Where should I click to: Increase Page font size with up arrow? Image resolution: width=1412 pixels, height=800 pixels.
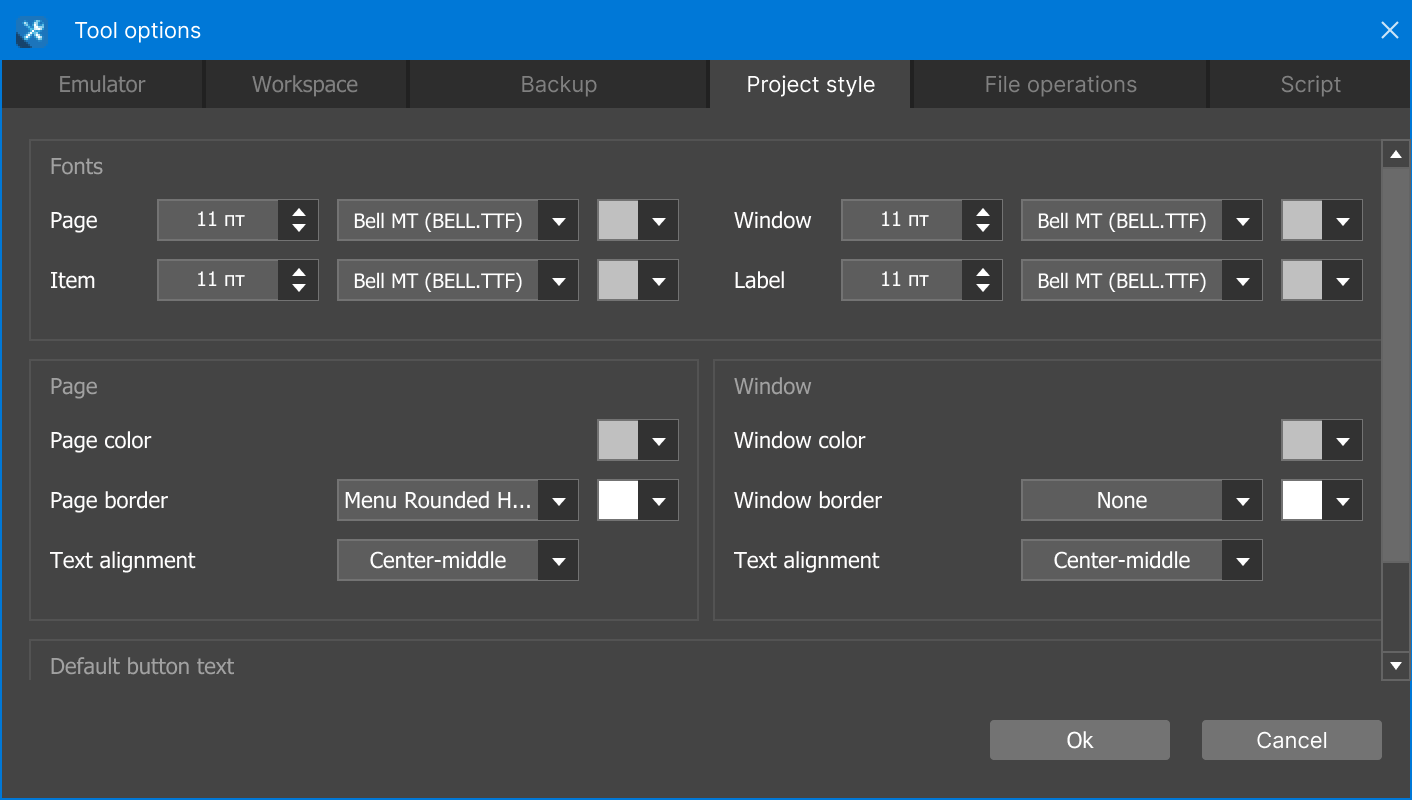298,212
